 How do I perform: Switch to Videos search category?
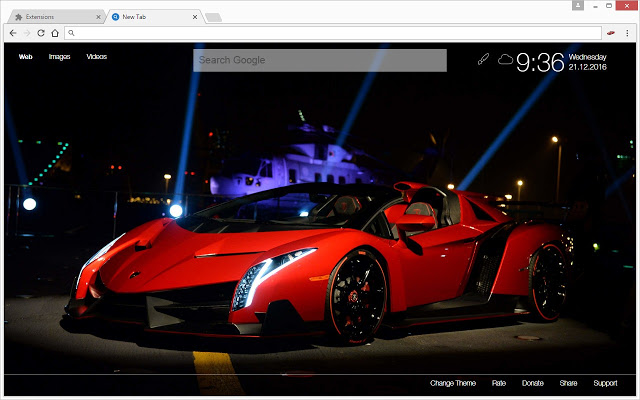point(97,57)
